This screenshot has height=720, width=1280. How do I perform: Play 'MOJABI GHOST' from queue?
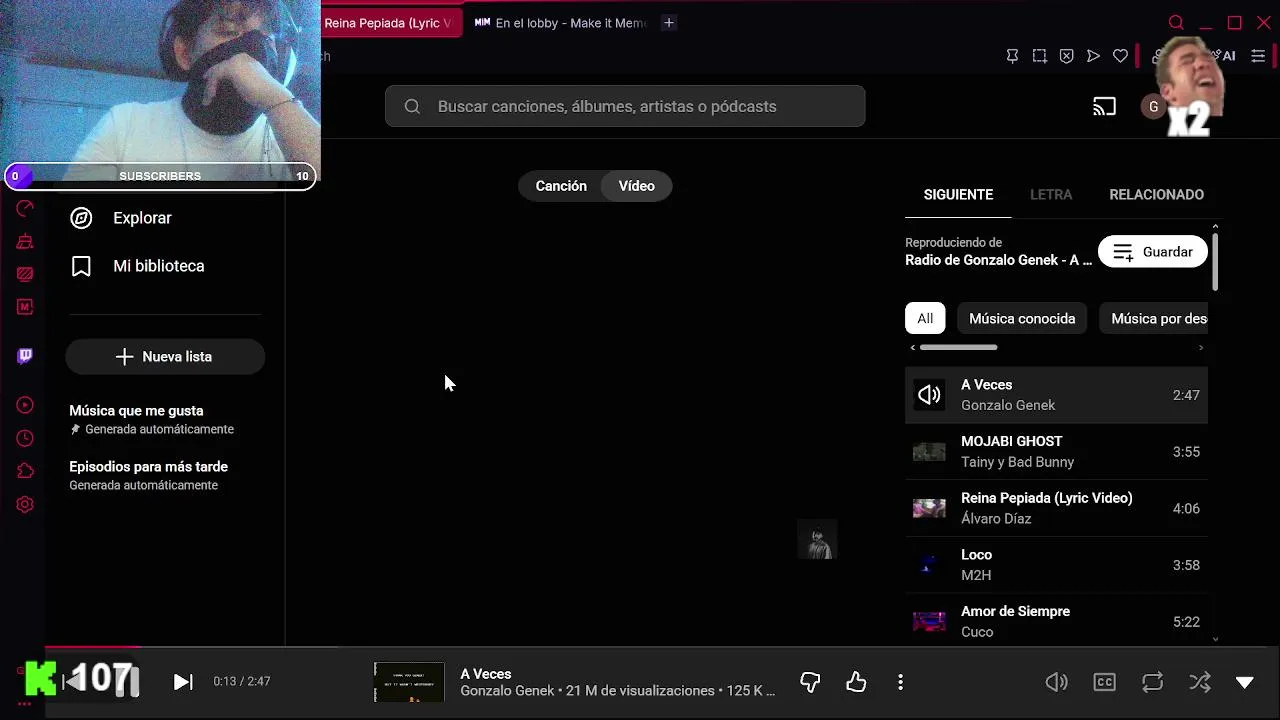point(1056,452)
